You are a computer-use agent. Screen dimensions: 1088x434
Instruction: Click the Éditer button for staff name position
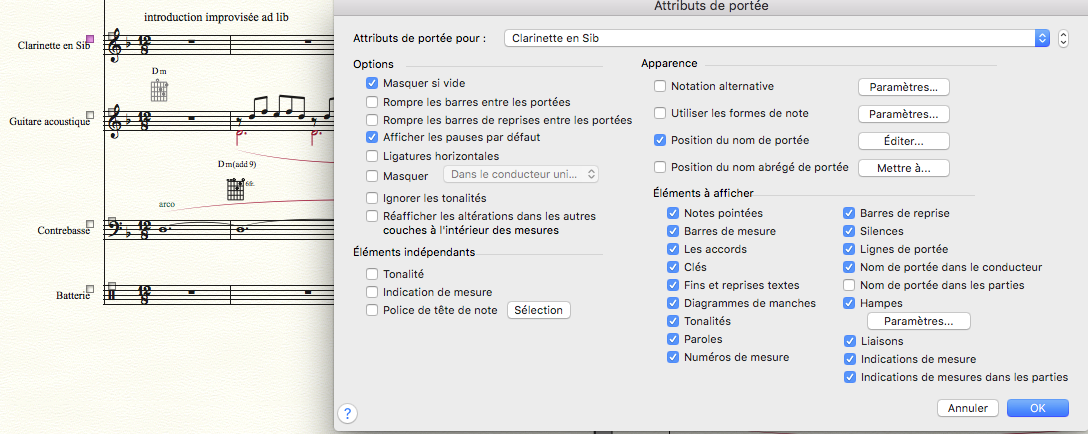point(903,141)
